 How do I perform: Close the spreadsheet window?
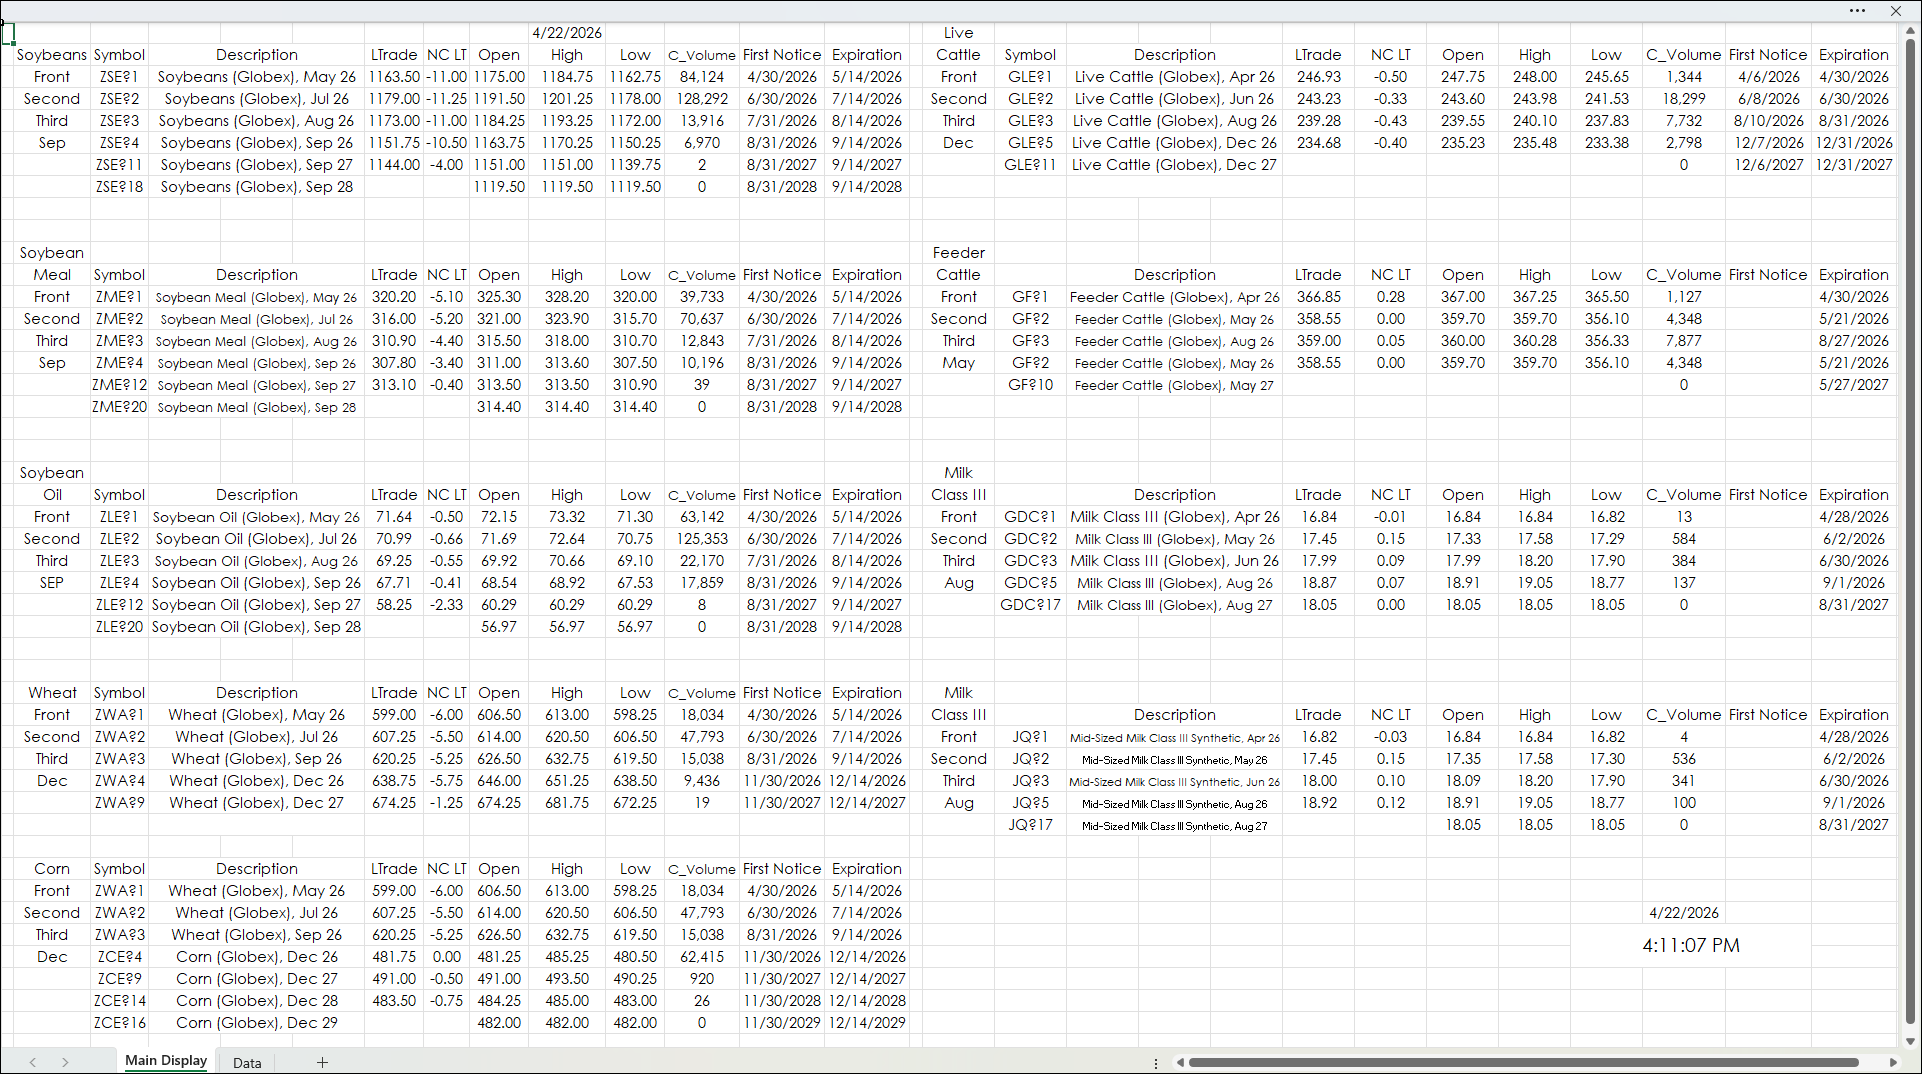coord(1895,11)
